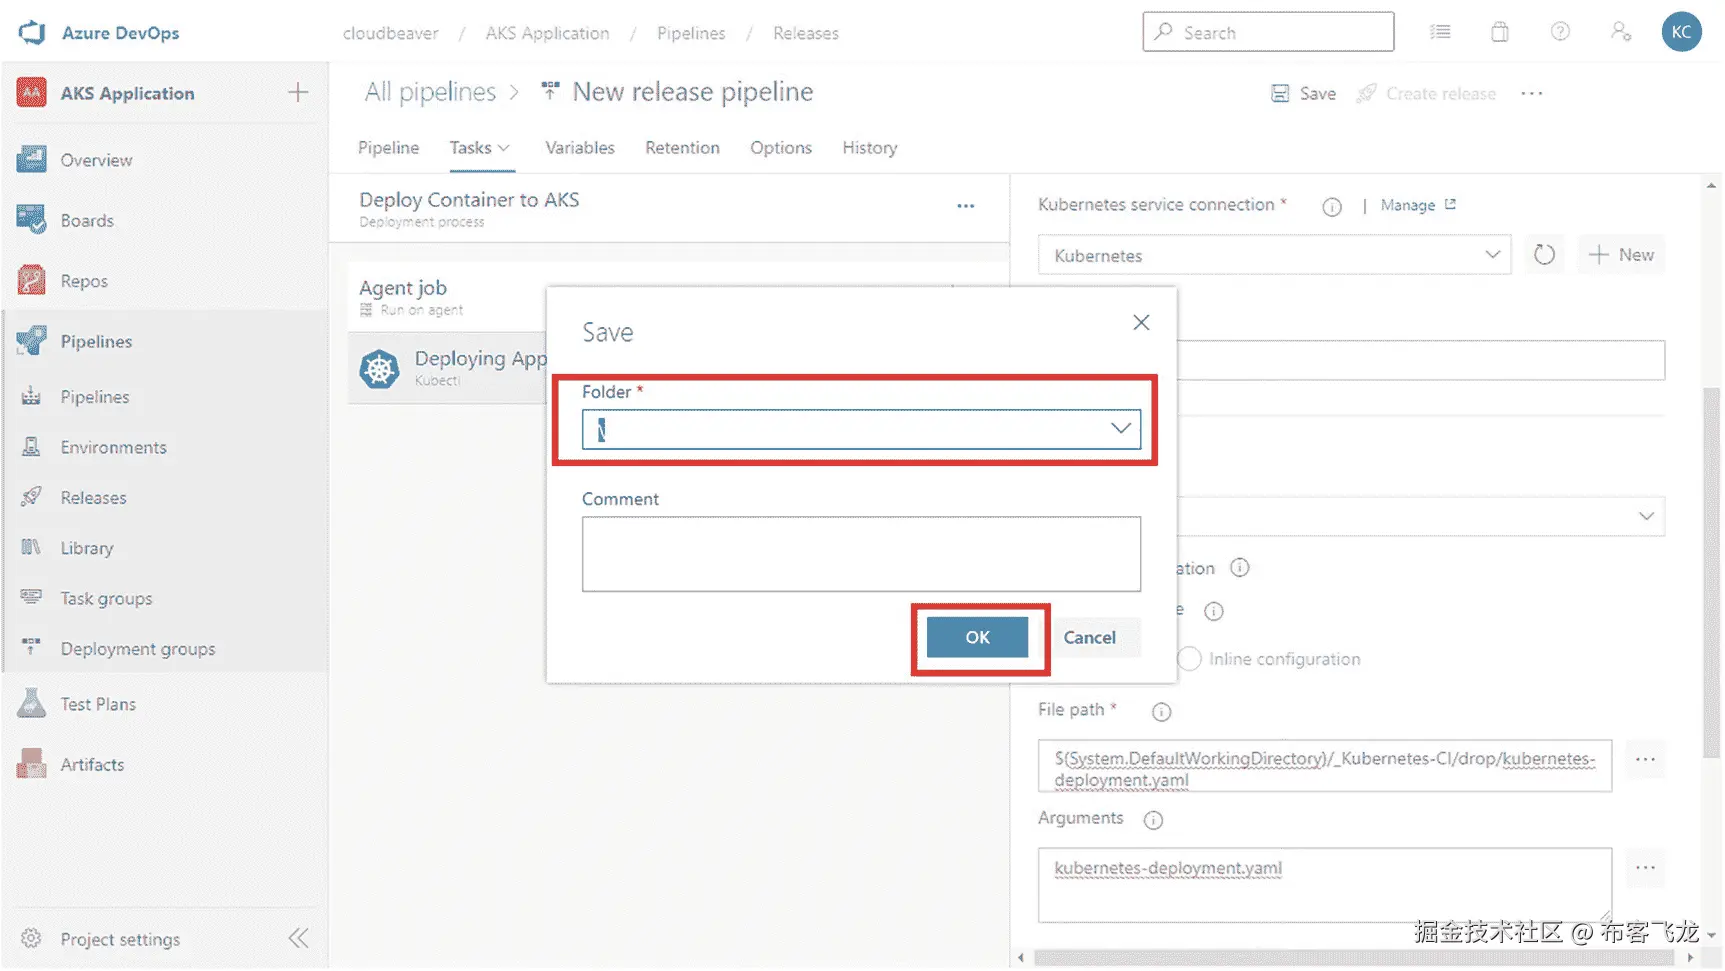Show info for the File path field

[1161, 712]
